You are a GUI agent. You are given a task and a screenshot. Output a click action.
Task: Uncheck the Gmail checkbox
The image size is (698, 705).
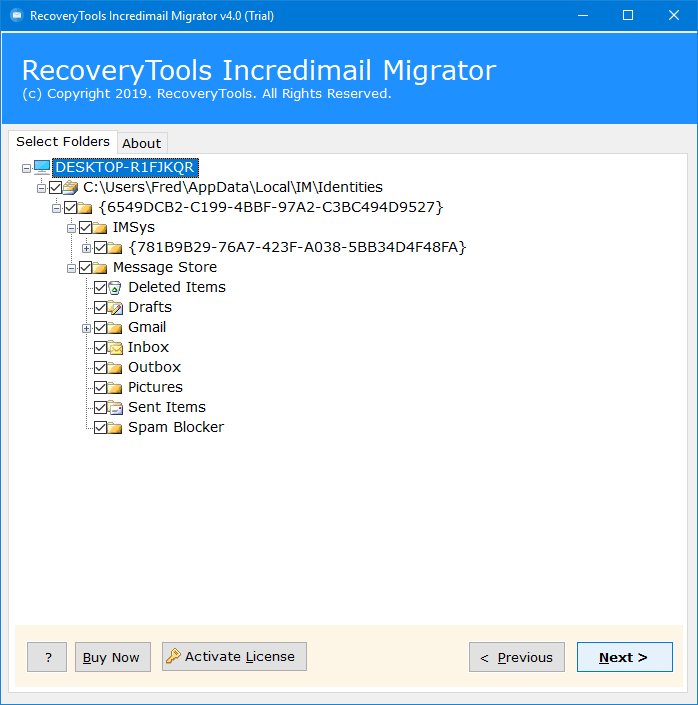tap(100, 327)
